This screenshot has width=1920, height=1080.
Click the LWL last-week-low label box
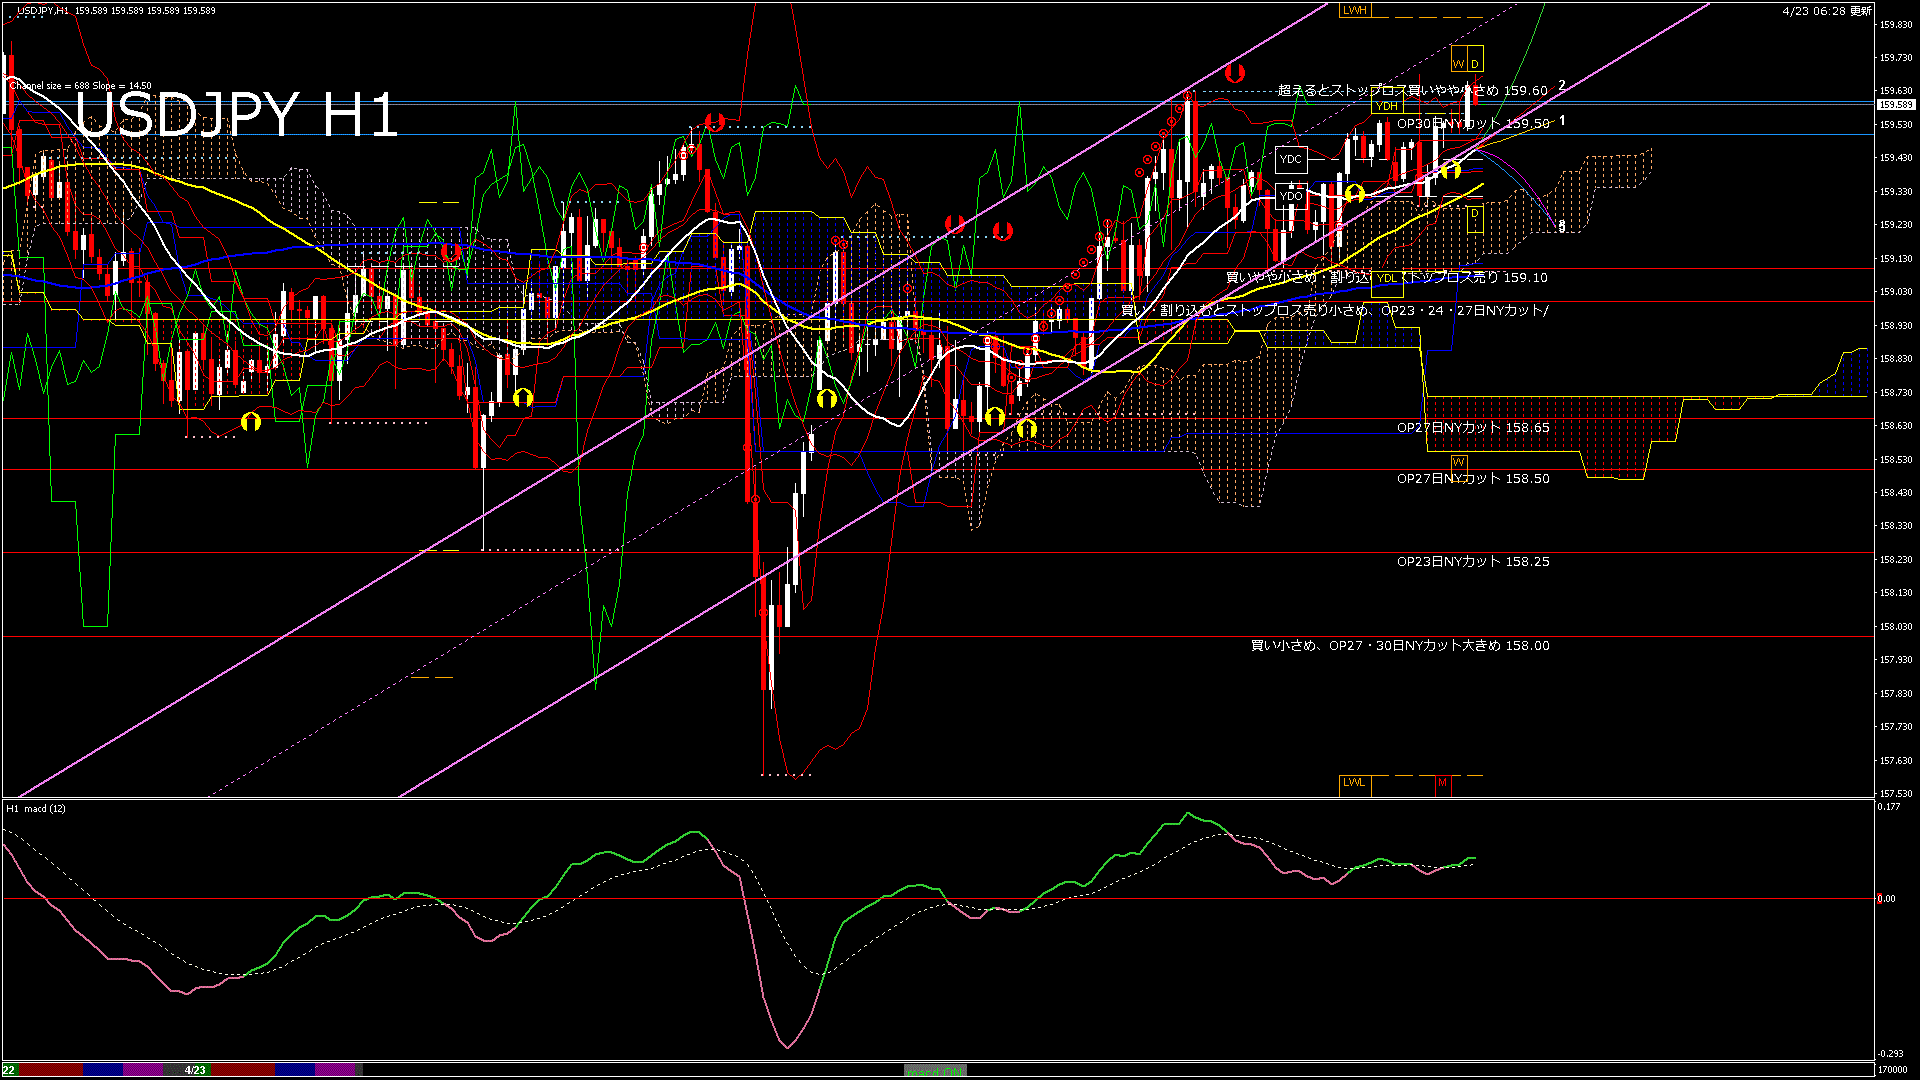(x=1354, y=783)
